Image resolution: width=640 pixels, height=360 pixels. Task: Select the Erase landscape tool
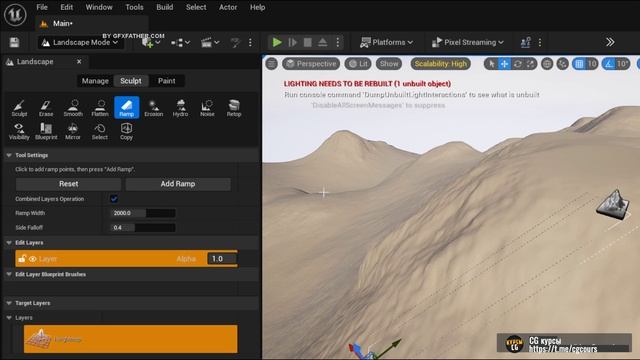pyautogui.click(x=46, y=108)
